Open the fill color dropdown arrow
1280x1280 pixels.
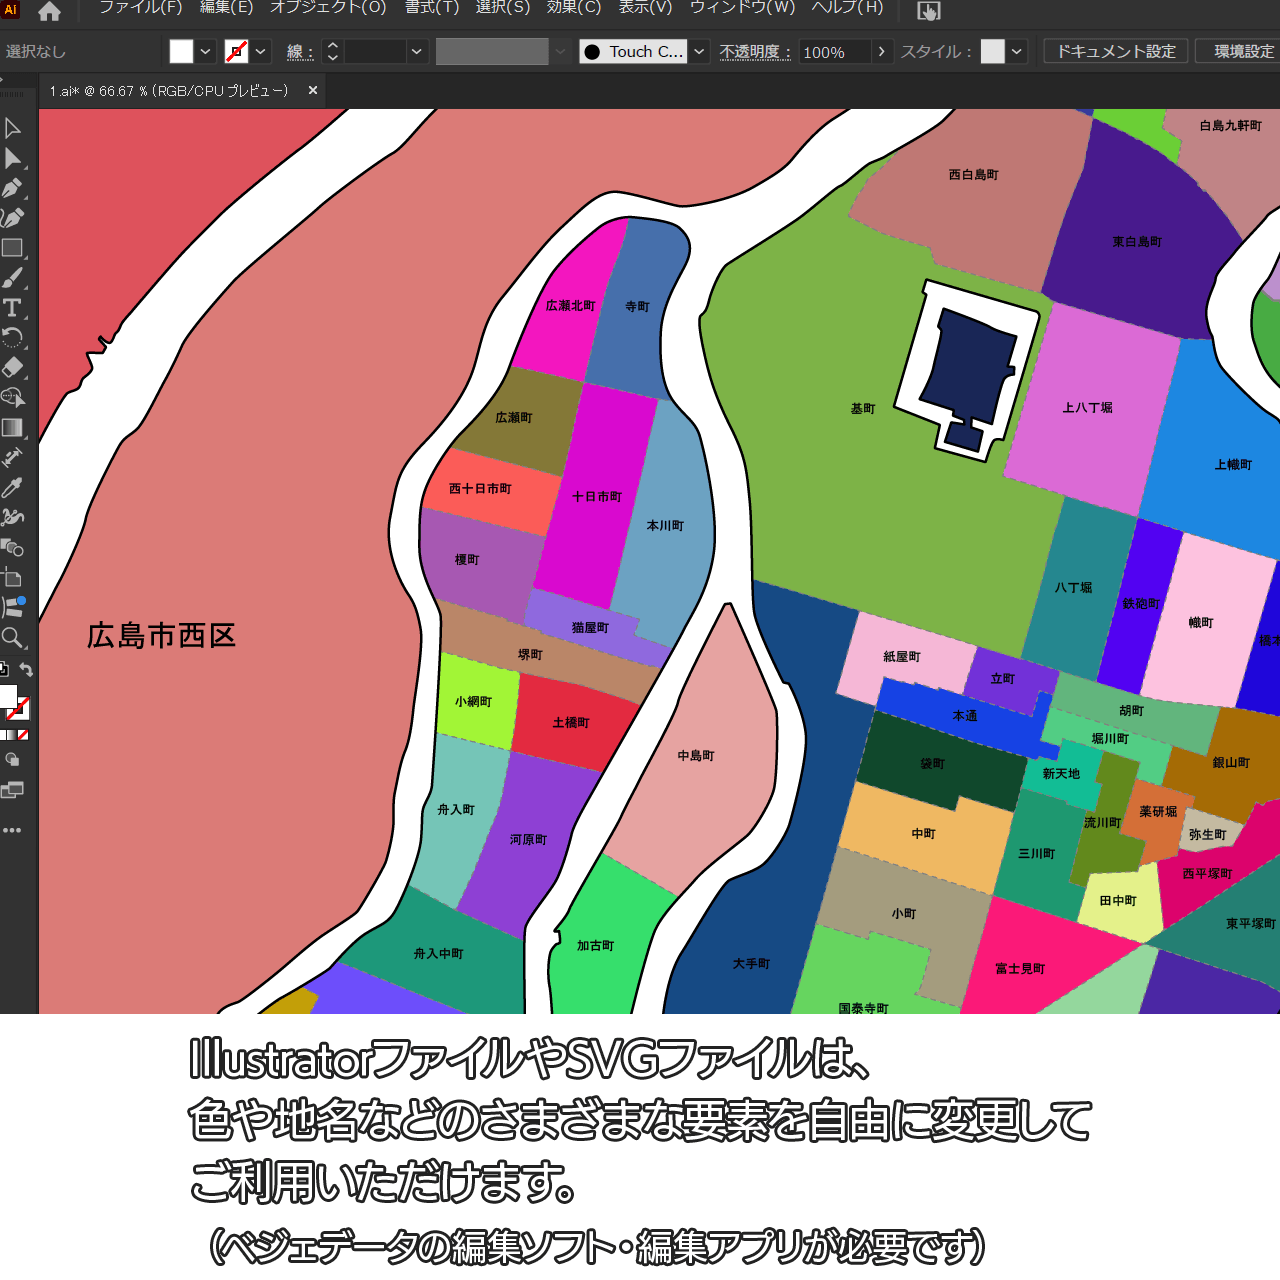[205, 52]
